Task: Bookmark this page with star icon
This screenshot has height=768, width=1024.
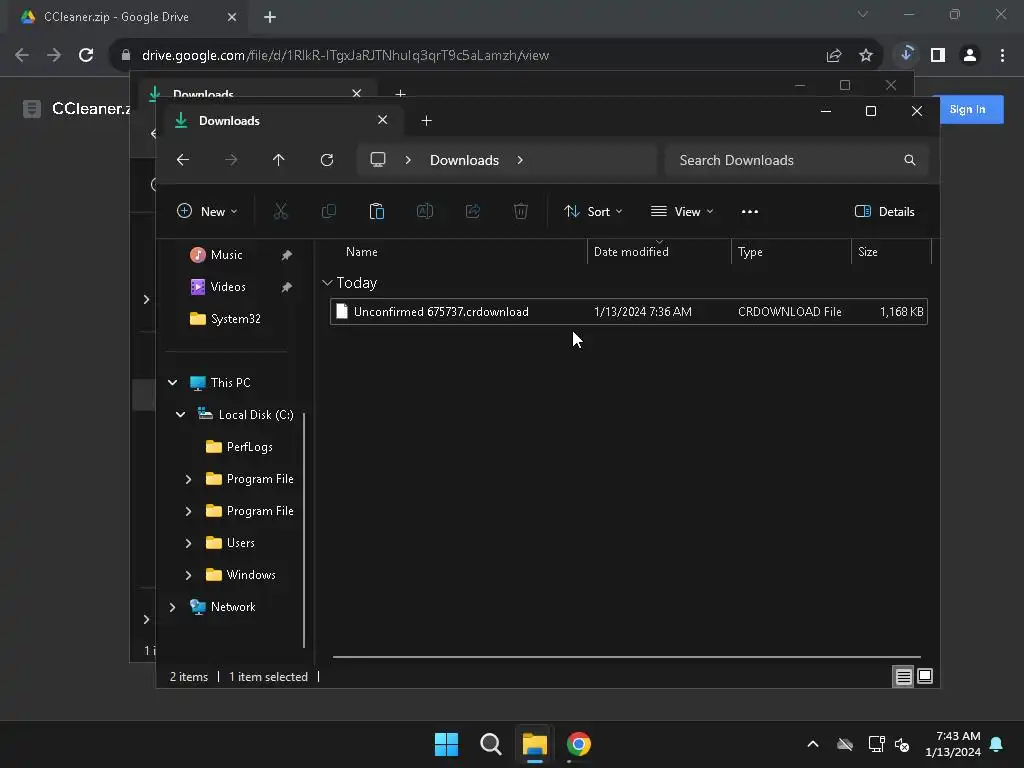Action: pos(865,56)
